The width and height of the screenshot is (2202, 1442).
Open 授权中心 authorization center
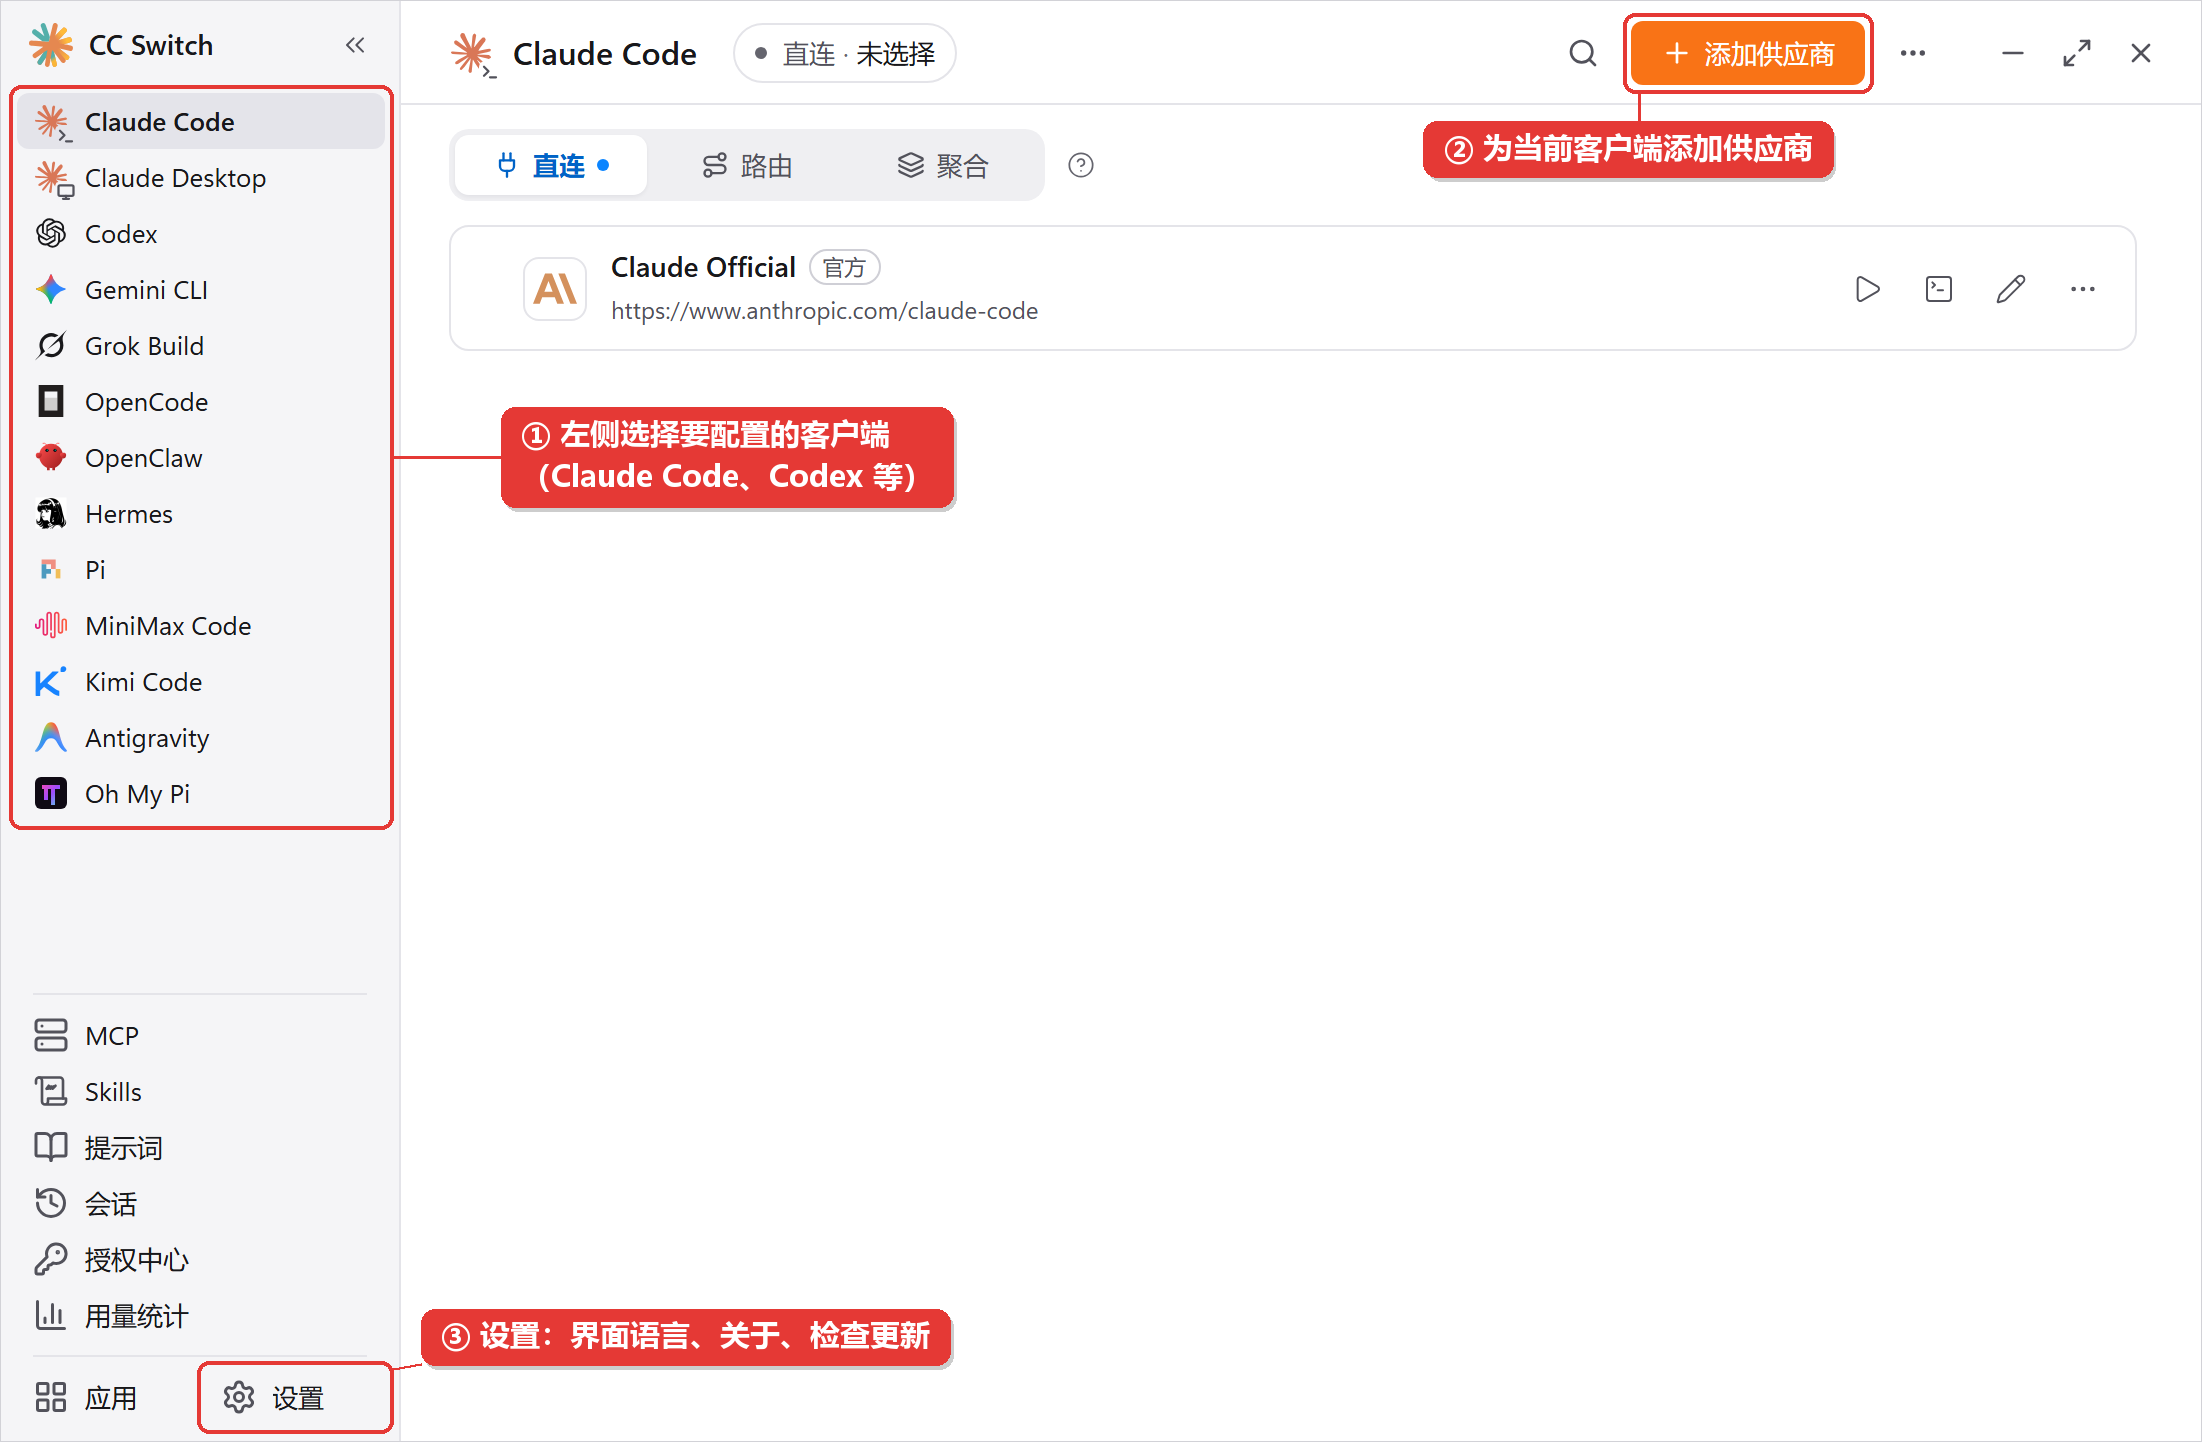(201, 1260)
